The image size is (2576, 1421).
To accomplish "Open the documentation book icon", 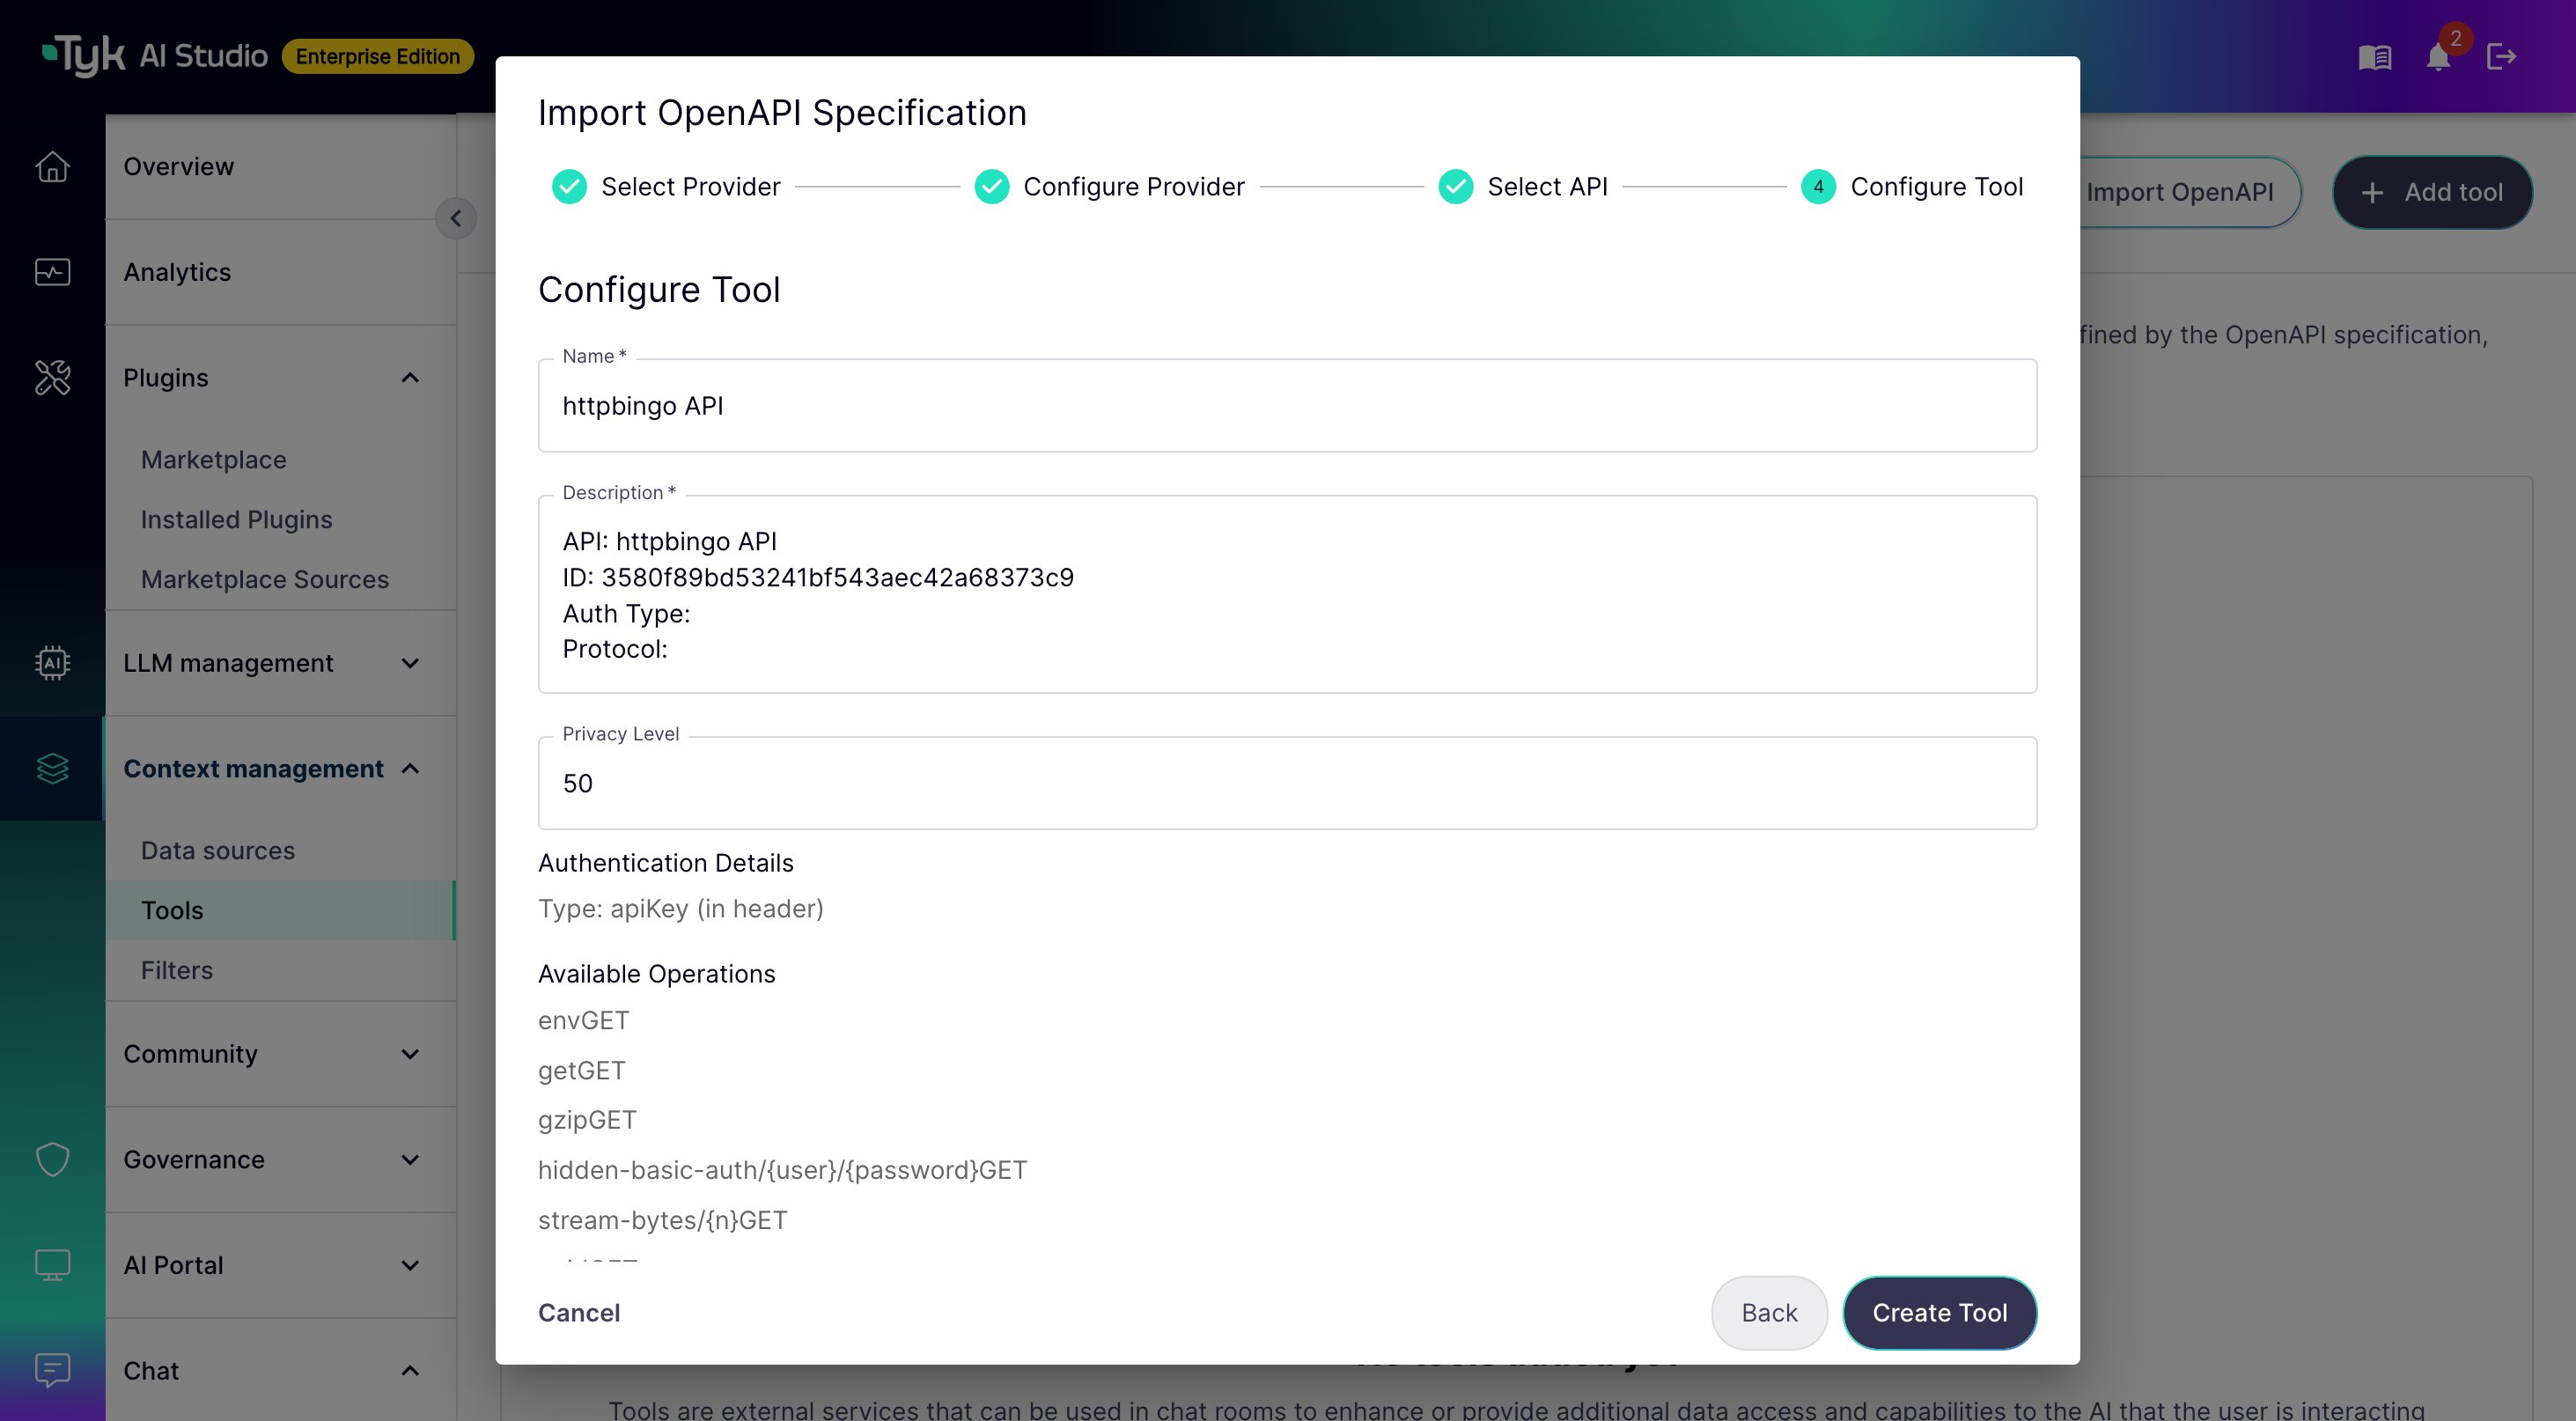I will tap(2375, 57).
